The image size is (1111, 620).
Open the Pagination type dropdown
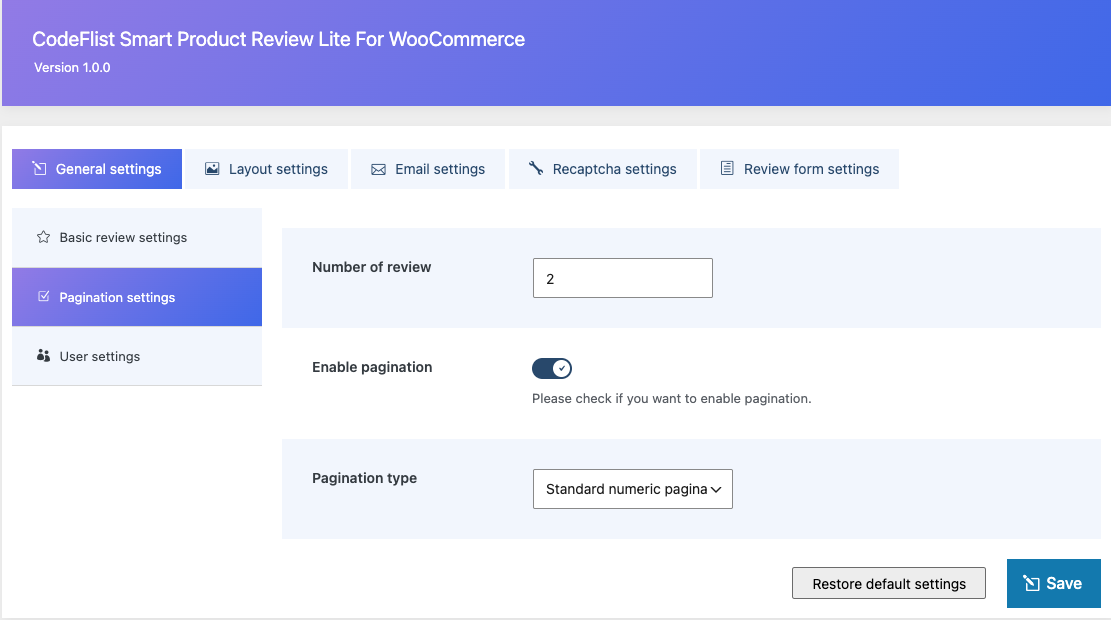click(x=633, y=489)
